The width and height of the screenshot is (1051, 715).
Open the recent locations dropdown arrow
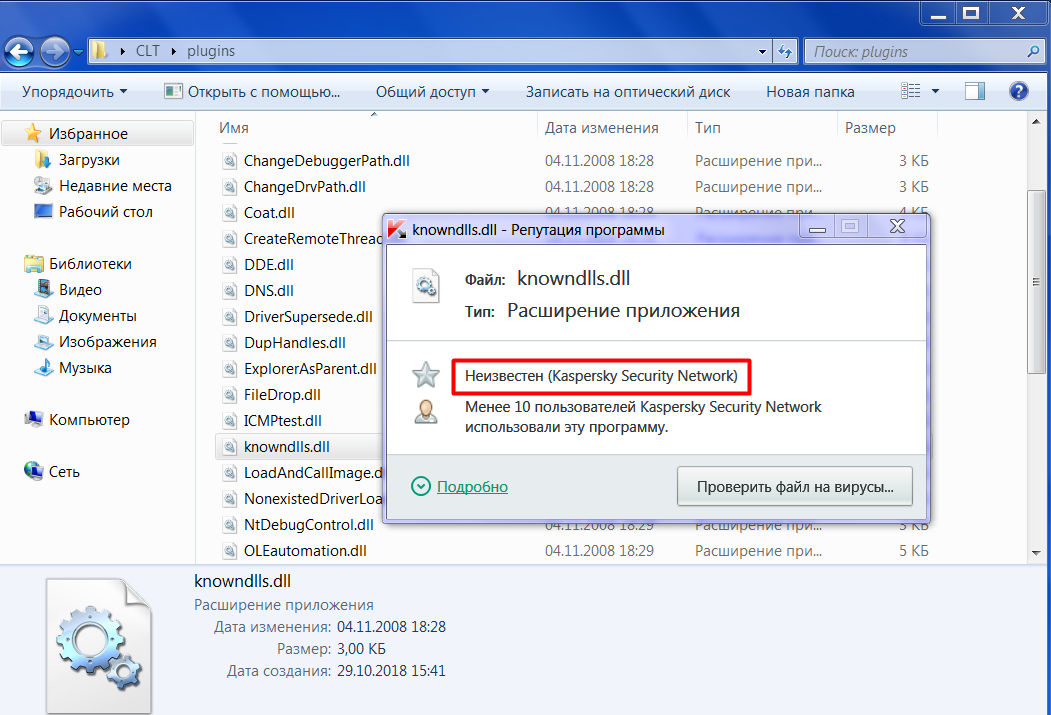(78, 52)
